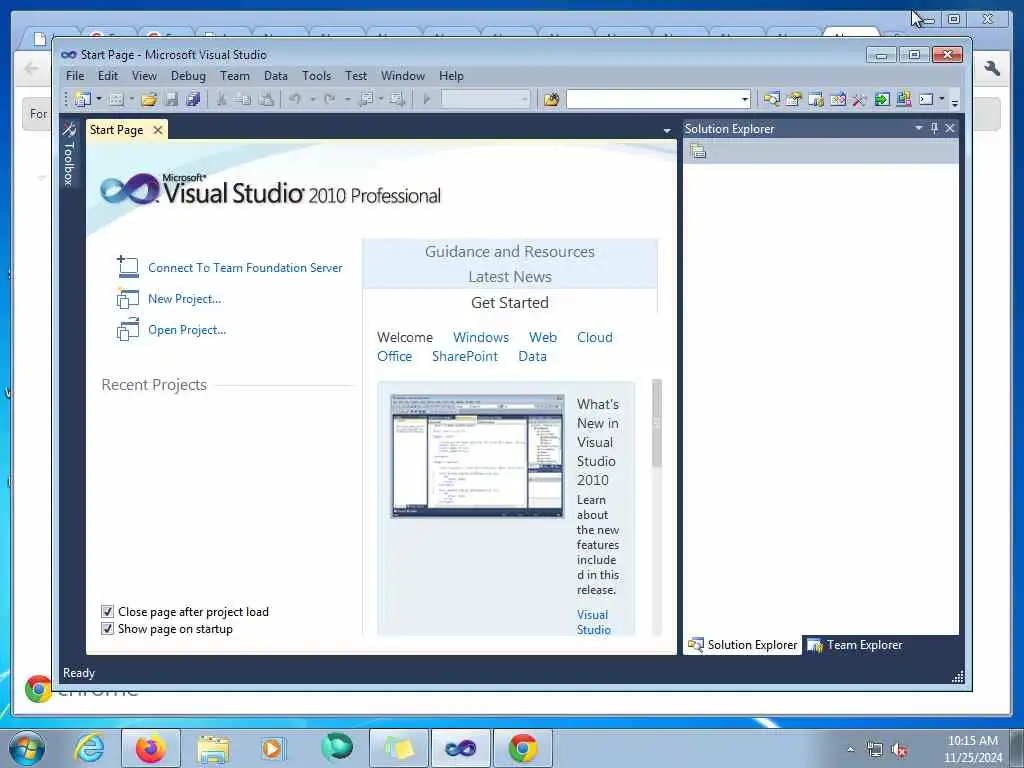Click the SharePoint link under Get Started
The height and width of the screenshot is (768, 1024).
[x=464, y=357]
